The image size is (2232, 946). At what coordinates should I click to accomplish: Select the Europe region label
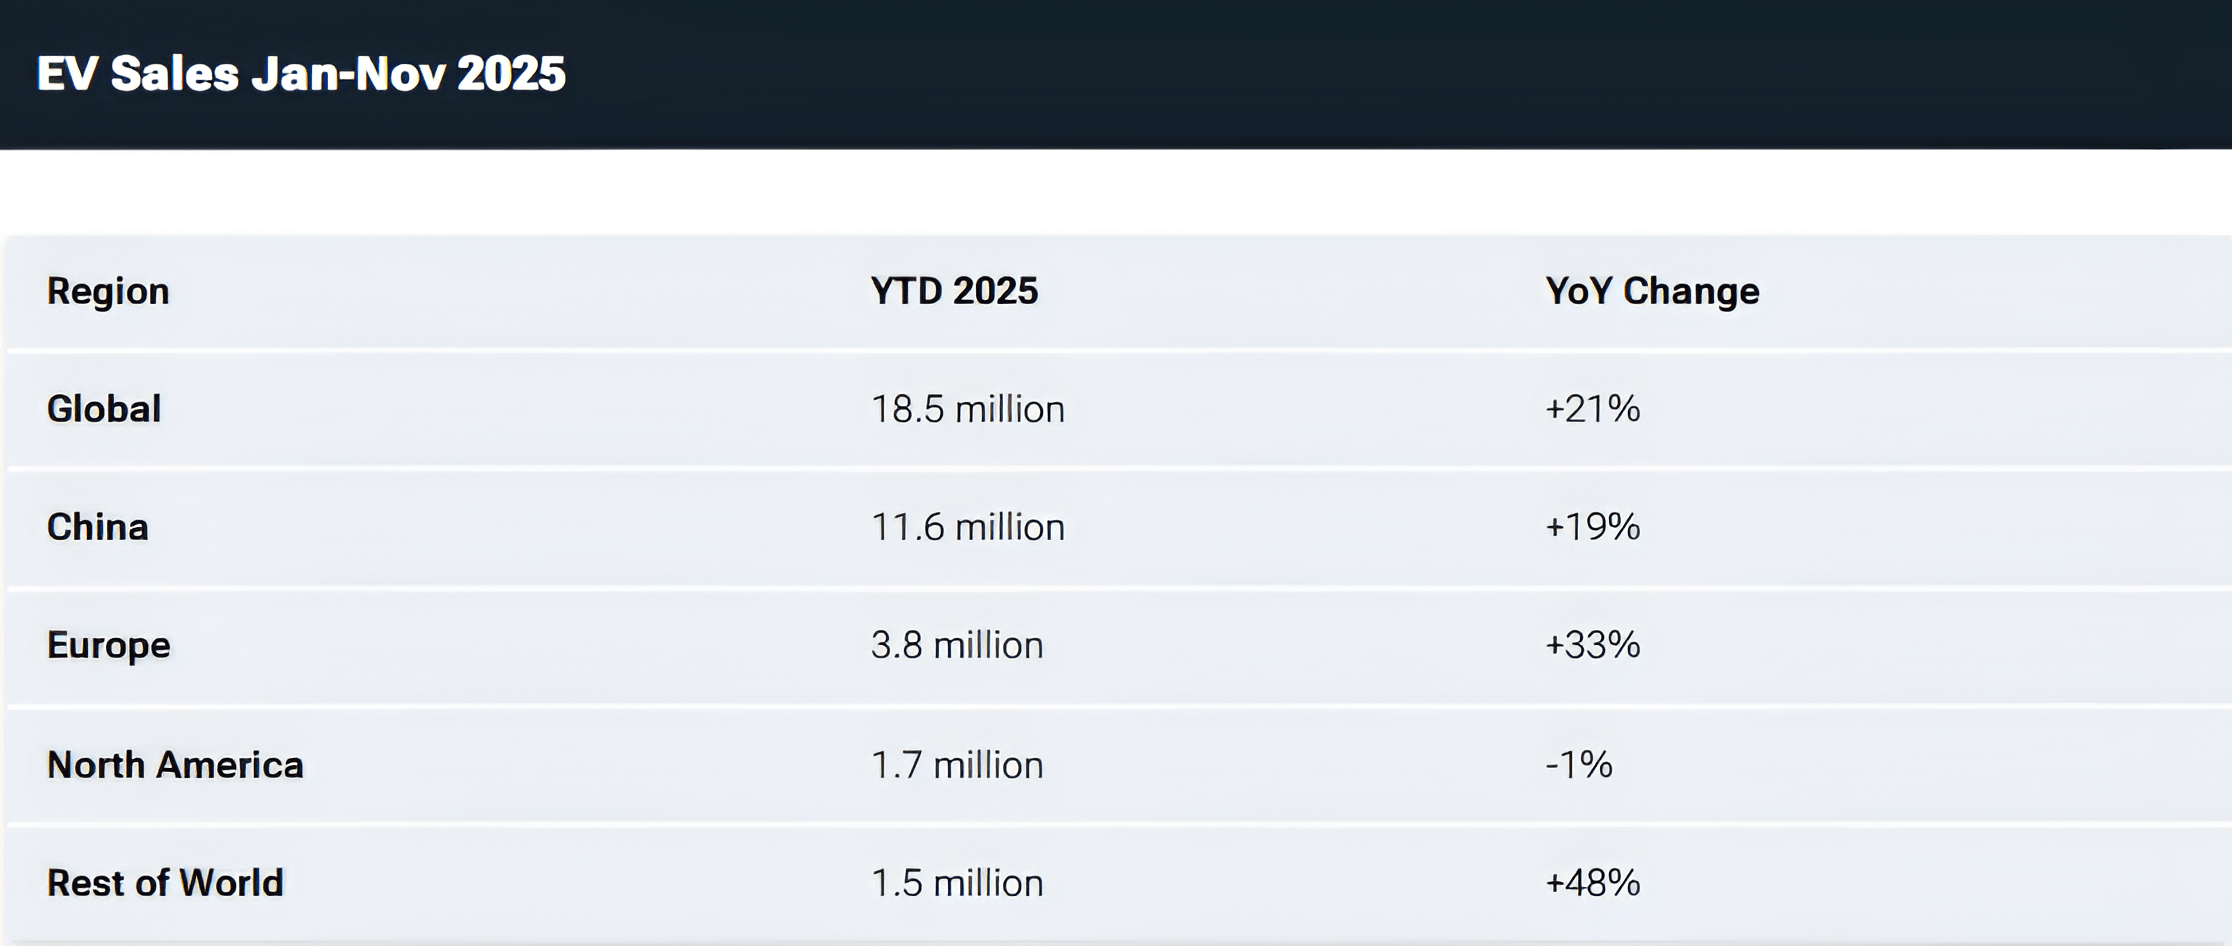pyautogui.click(x=109, y=645)
